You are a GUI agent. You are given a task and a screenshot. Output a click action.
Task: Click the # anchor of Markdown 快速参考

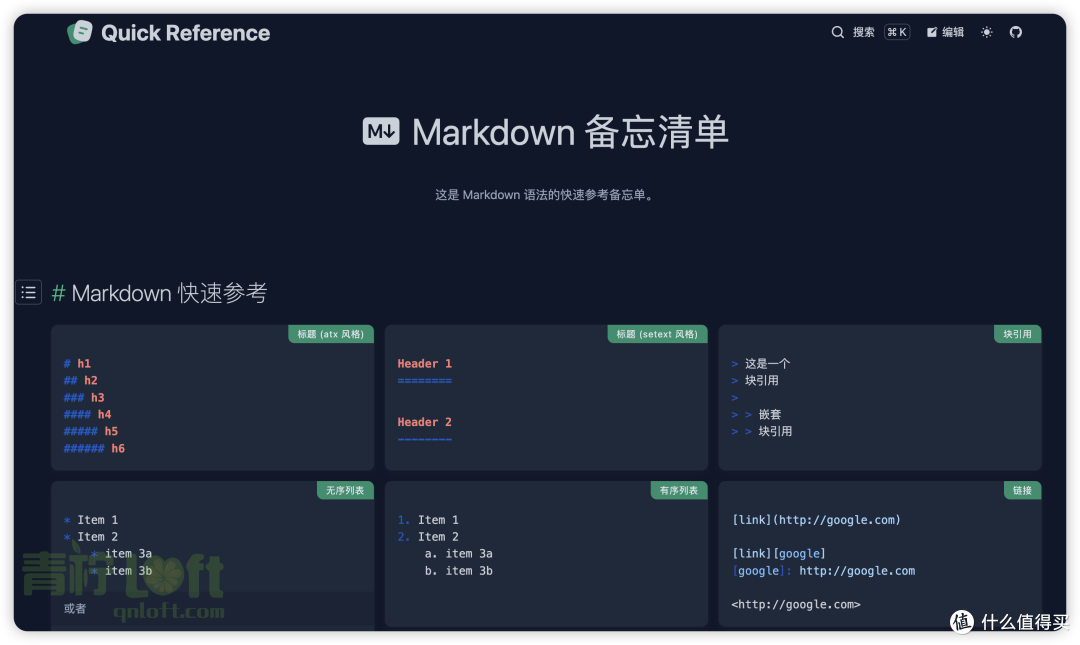pos(59,293)
